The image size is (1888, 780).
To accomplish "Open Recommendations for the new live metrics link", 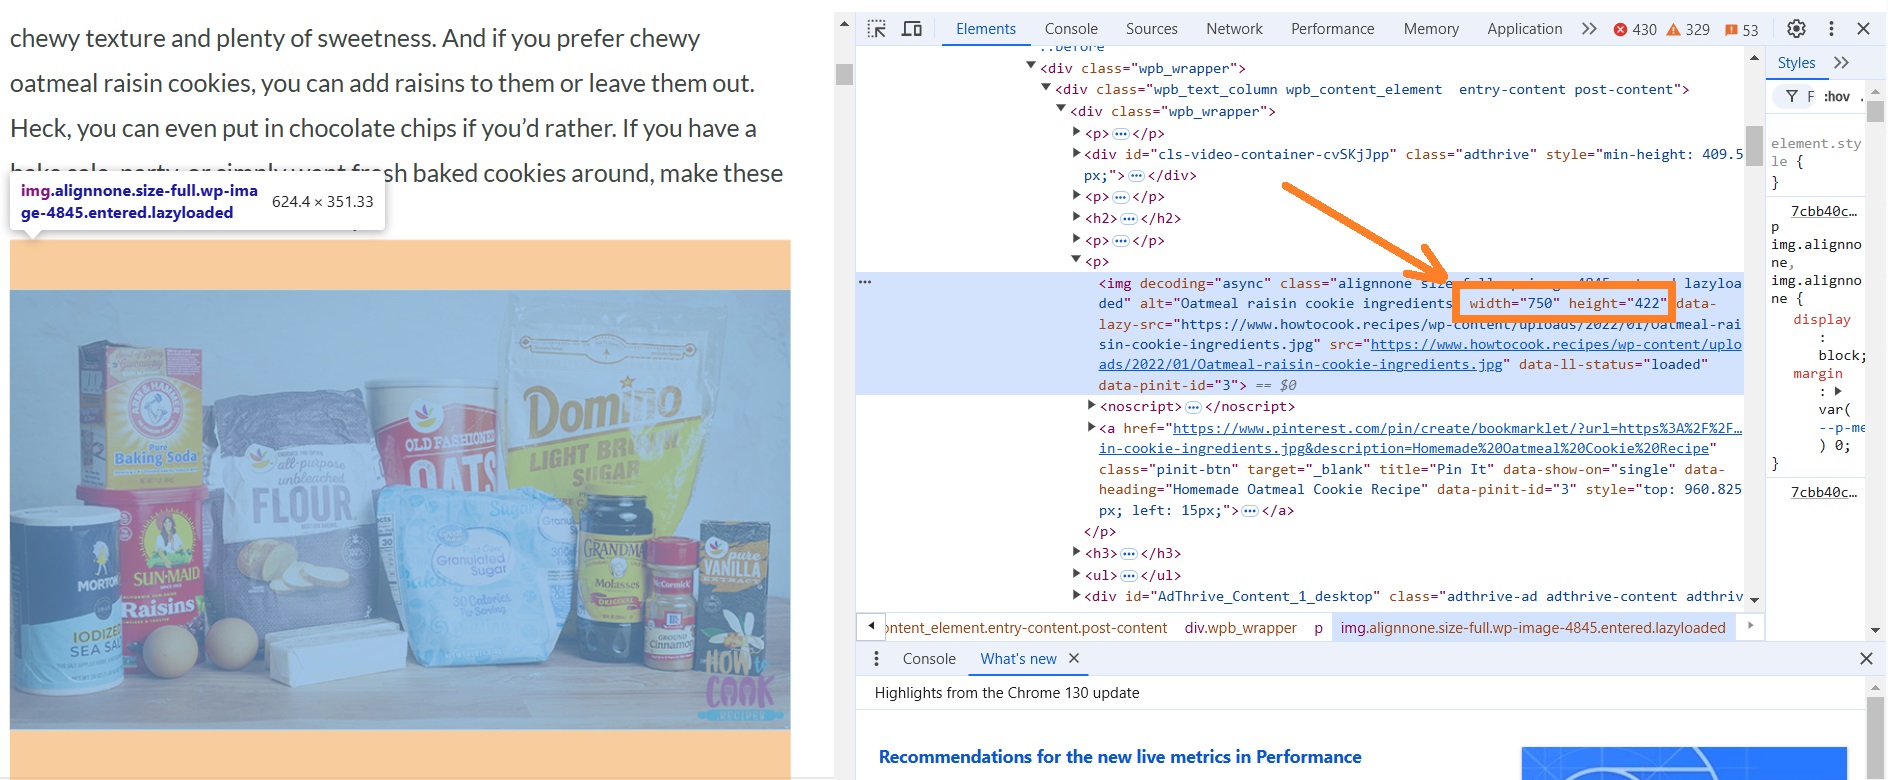I will point(1120,757).
